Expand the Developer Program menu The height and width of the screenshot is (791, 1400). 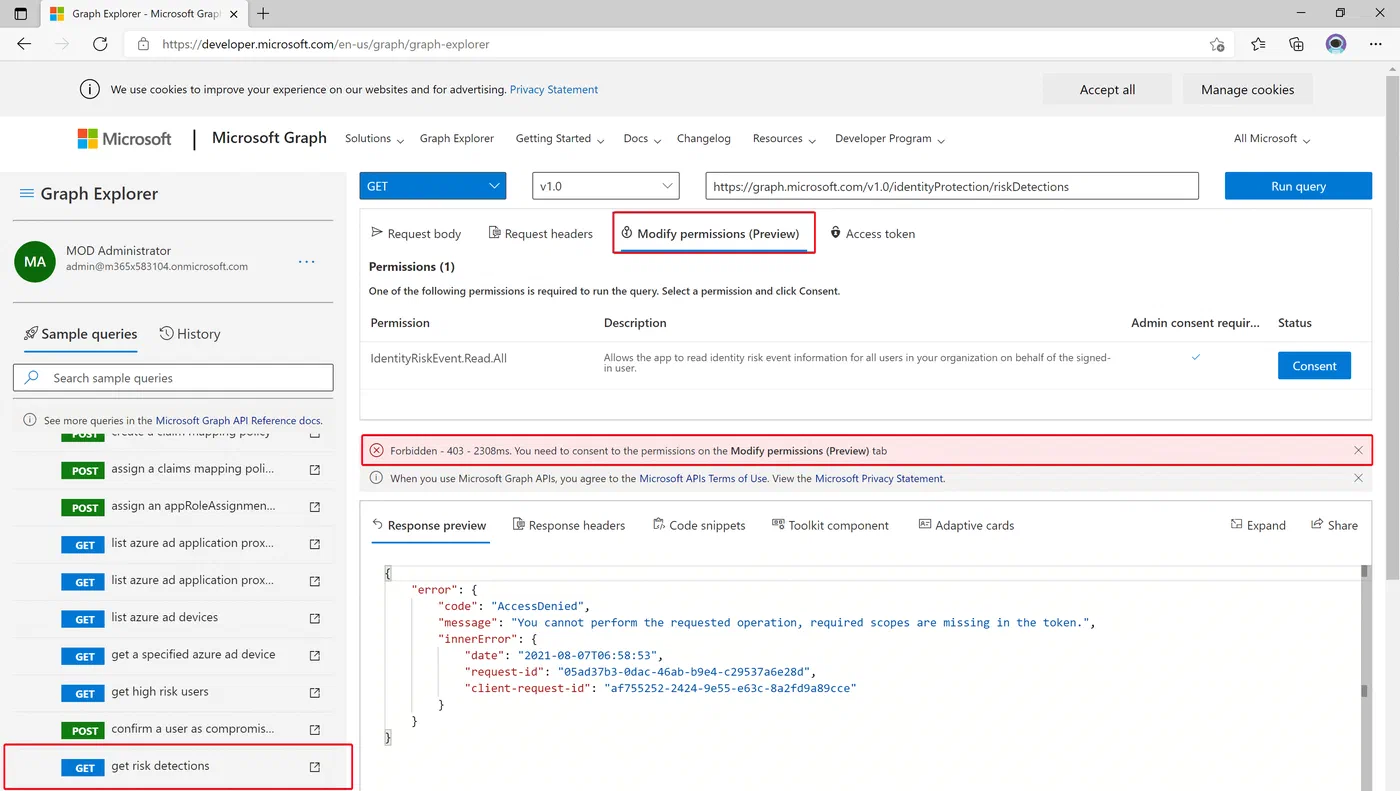tap(890, 139)
